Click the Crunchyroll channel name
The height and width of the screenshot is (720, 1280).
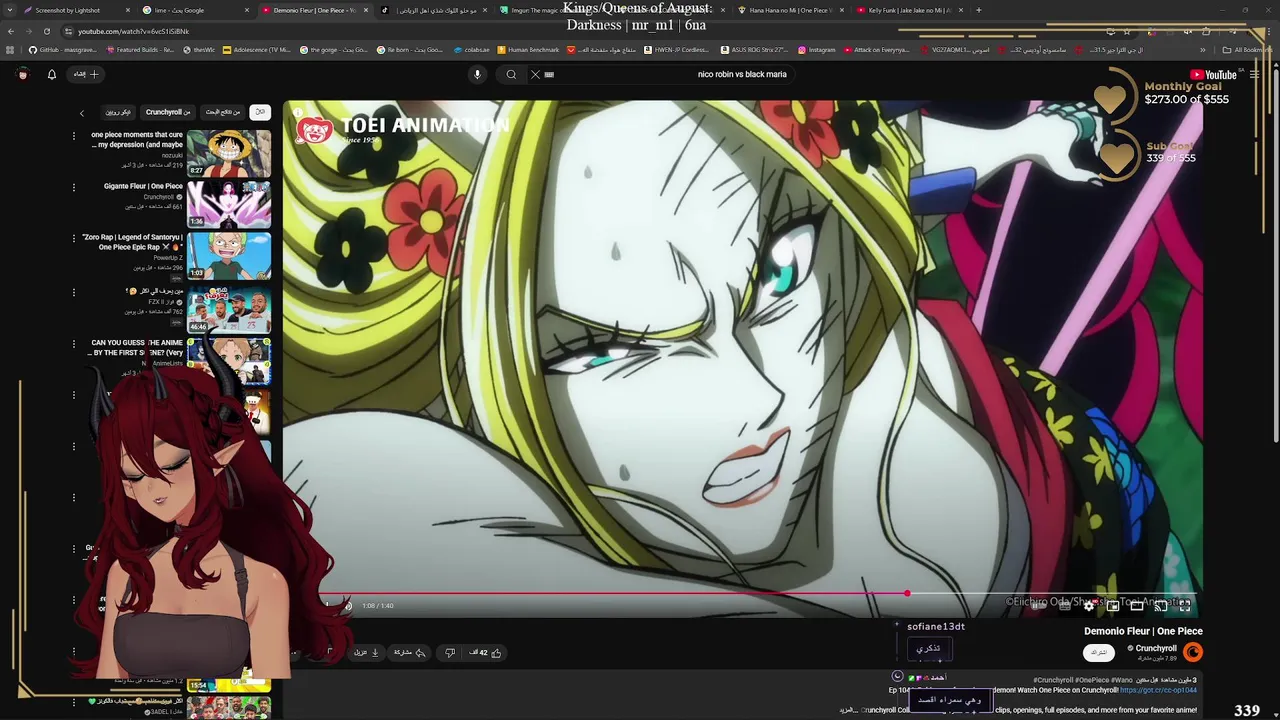(x=1156, y=648)
